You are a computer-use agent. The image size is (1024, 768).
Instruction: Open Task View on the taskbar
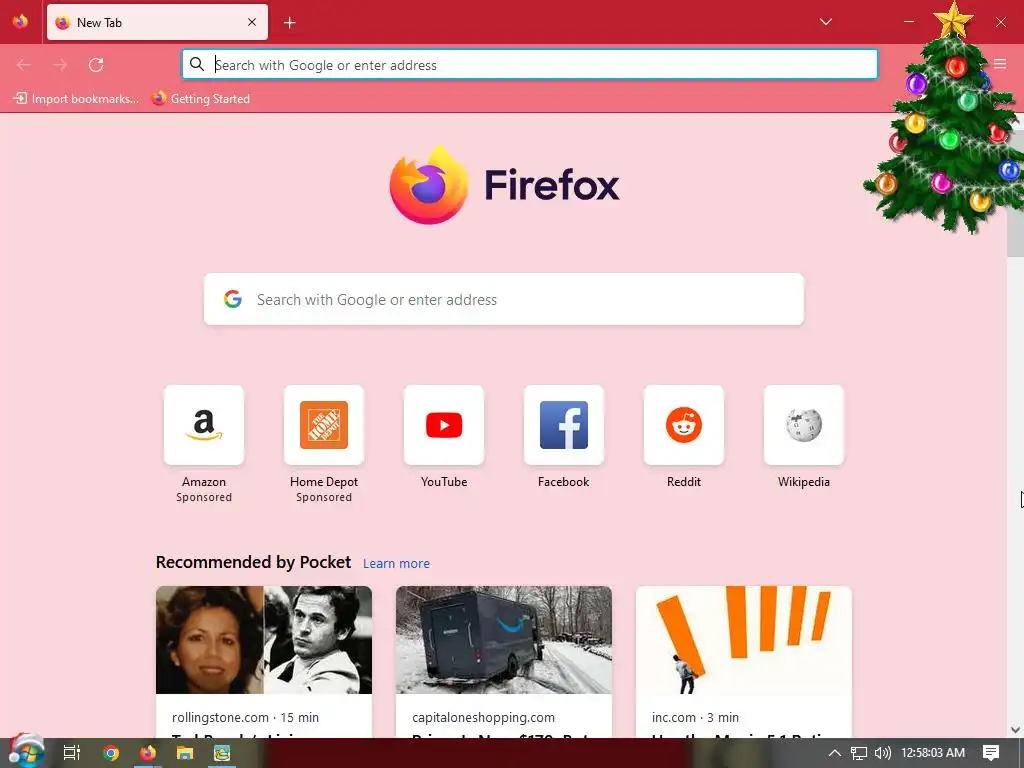pyautogui.click(x=72, y=753)
